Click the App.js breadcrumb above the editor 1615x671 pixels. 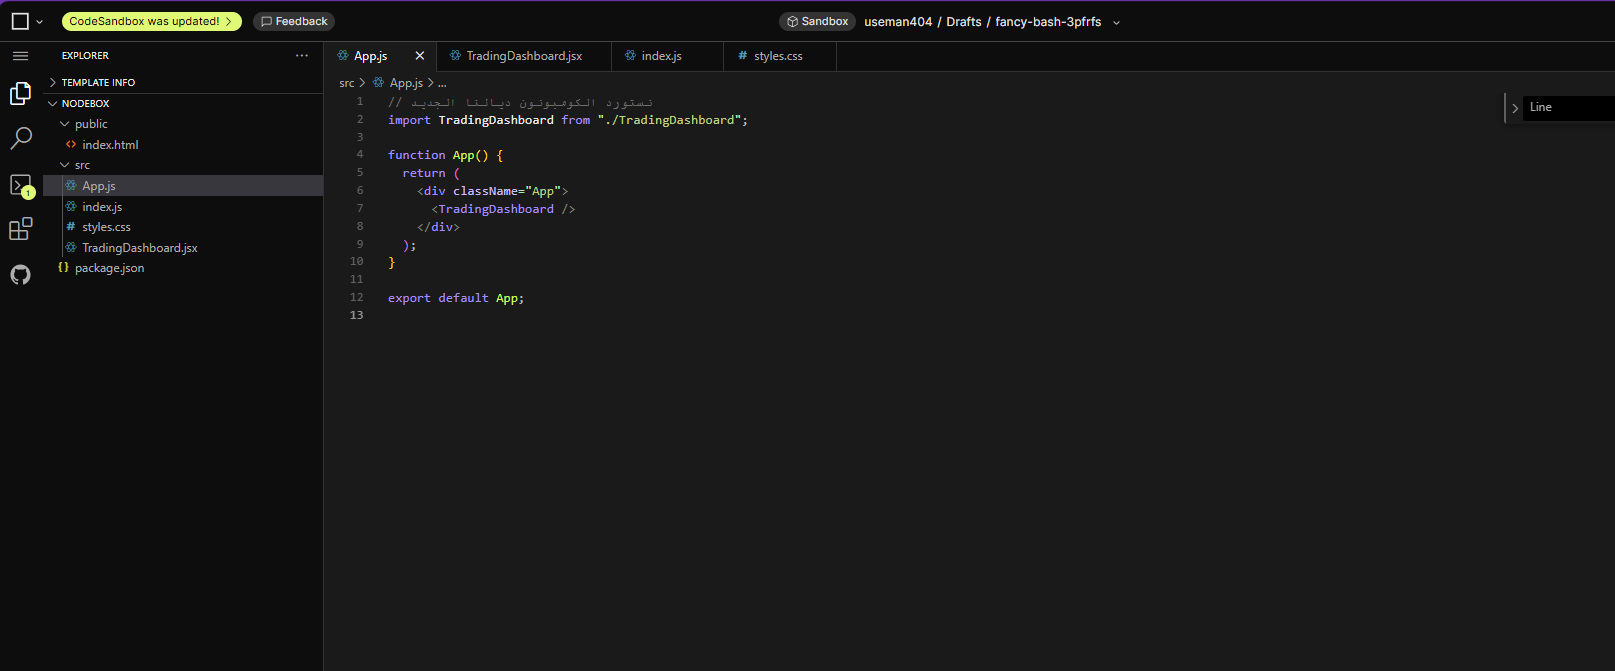pyautogui.click(x=406, y=83)
